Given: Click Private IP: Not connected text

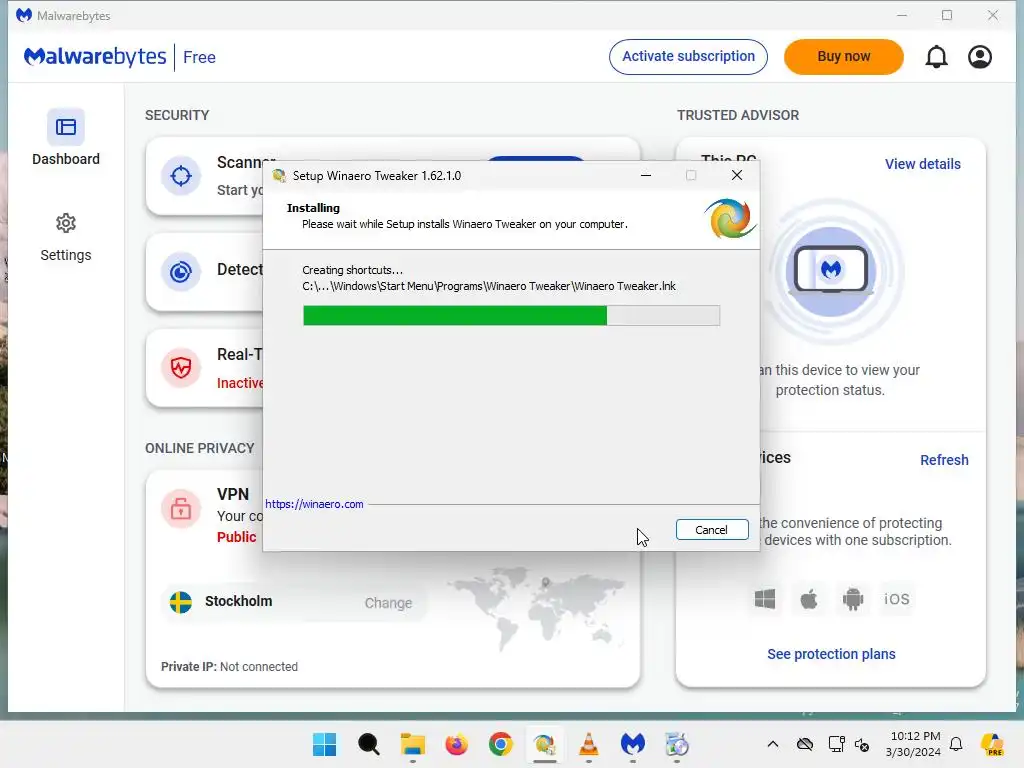Looking at the screenshot, I should click(229, 667).
